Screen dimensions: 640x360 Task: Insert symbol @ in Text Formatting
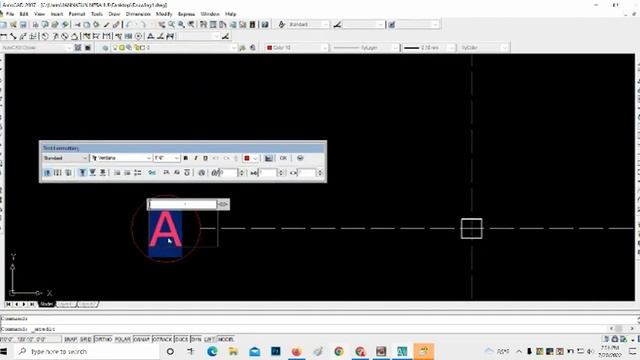point(202,173)
